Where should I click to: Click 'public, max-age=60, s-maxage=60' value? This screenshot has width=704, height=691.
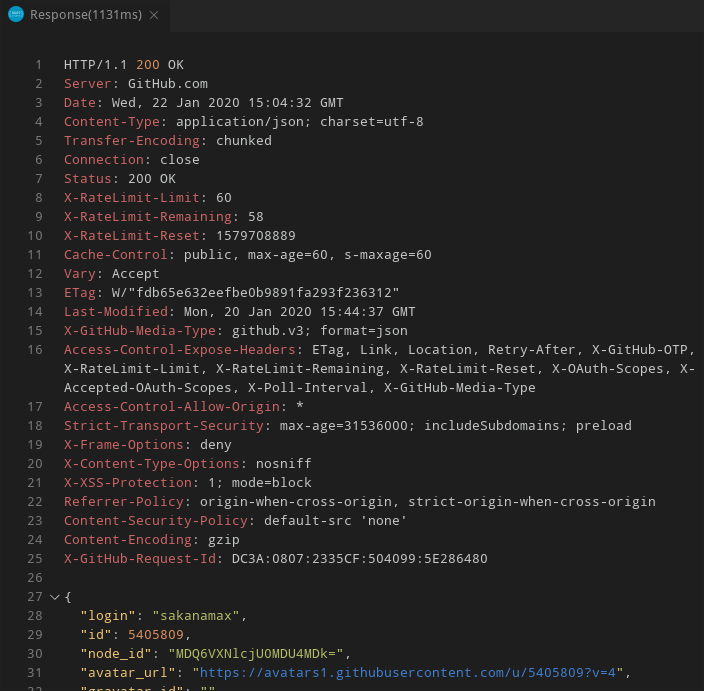point(308,255)
